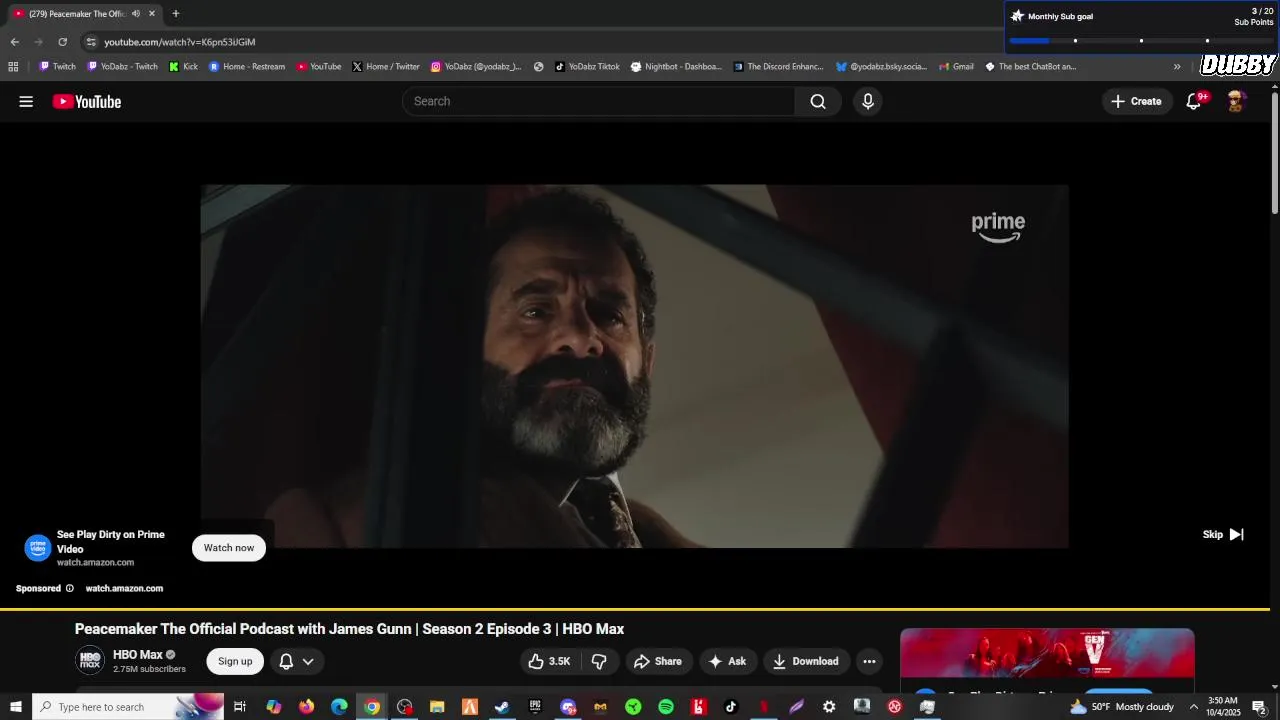
Task: Open Gen V recommended ad thumbnail
Action: point(1047,653)
